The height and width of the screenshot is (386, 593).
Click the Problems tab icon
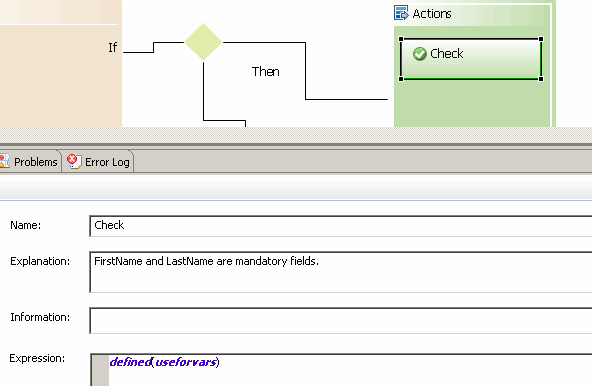[x=5, y=161]
